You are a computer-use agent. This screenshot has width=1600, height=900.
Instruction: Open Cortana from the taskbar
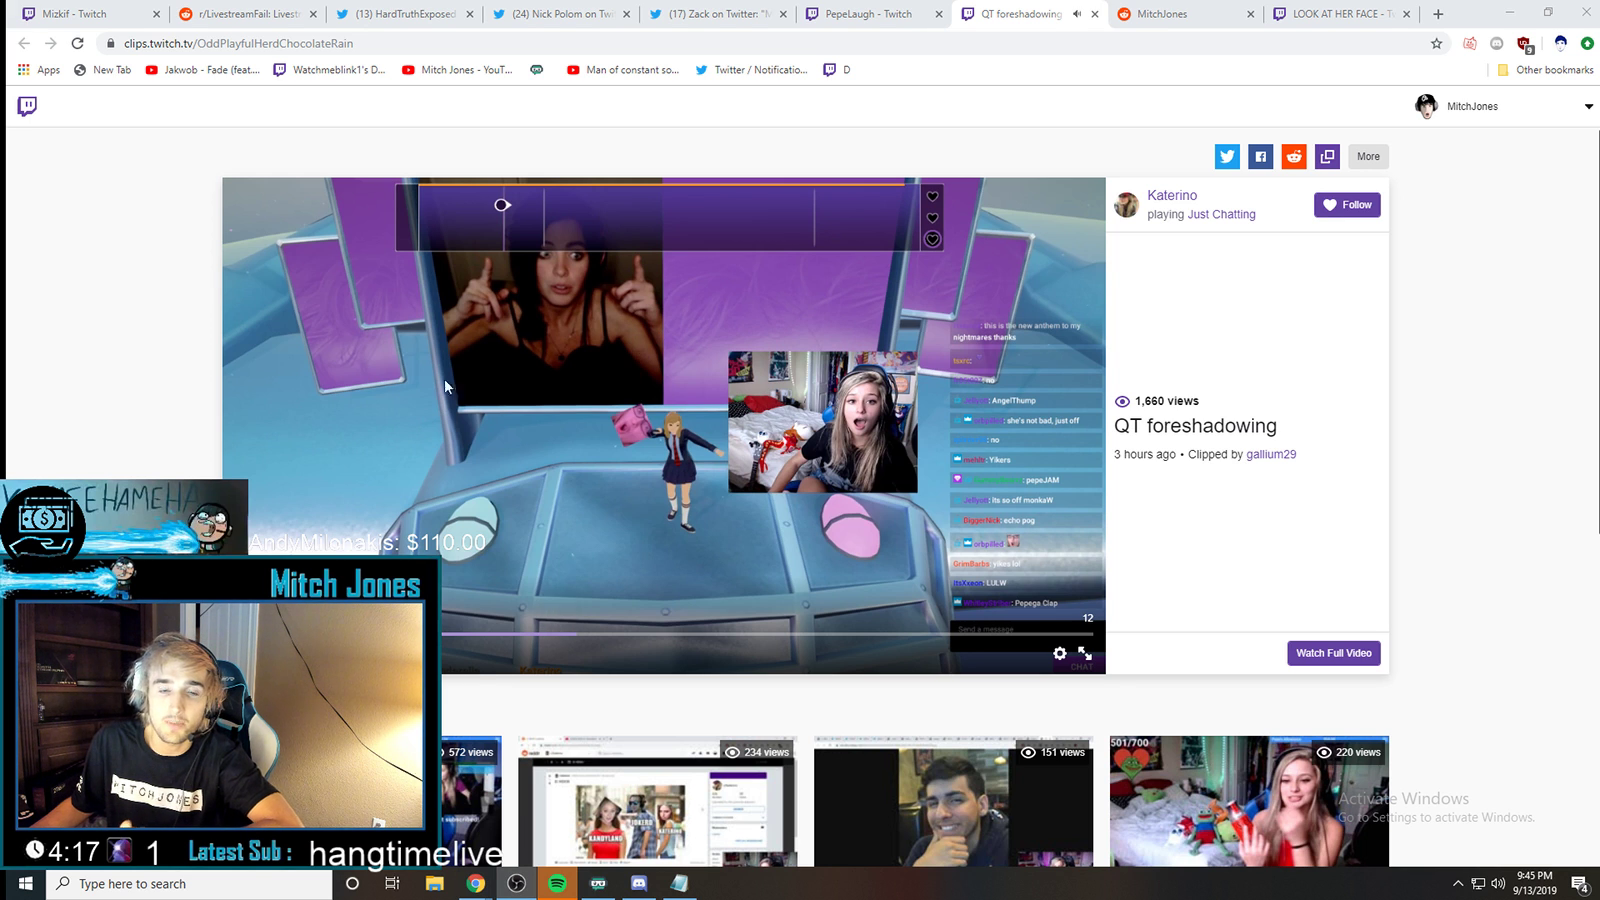click(x=352, y=884)
